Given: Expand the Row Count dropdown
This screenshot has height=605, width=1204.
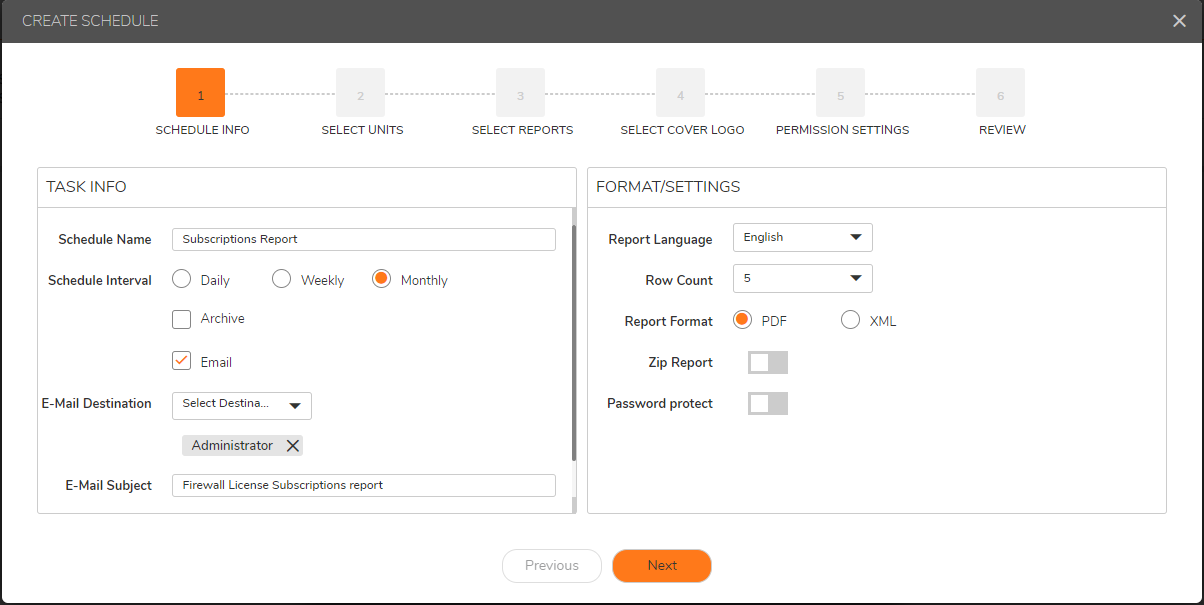Looking at the screenshot, I should pyautogui.click(x=802, y=279).
